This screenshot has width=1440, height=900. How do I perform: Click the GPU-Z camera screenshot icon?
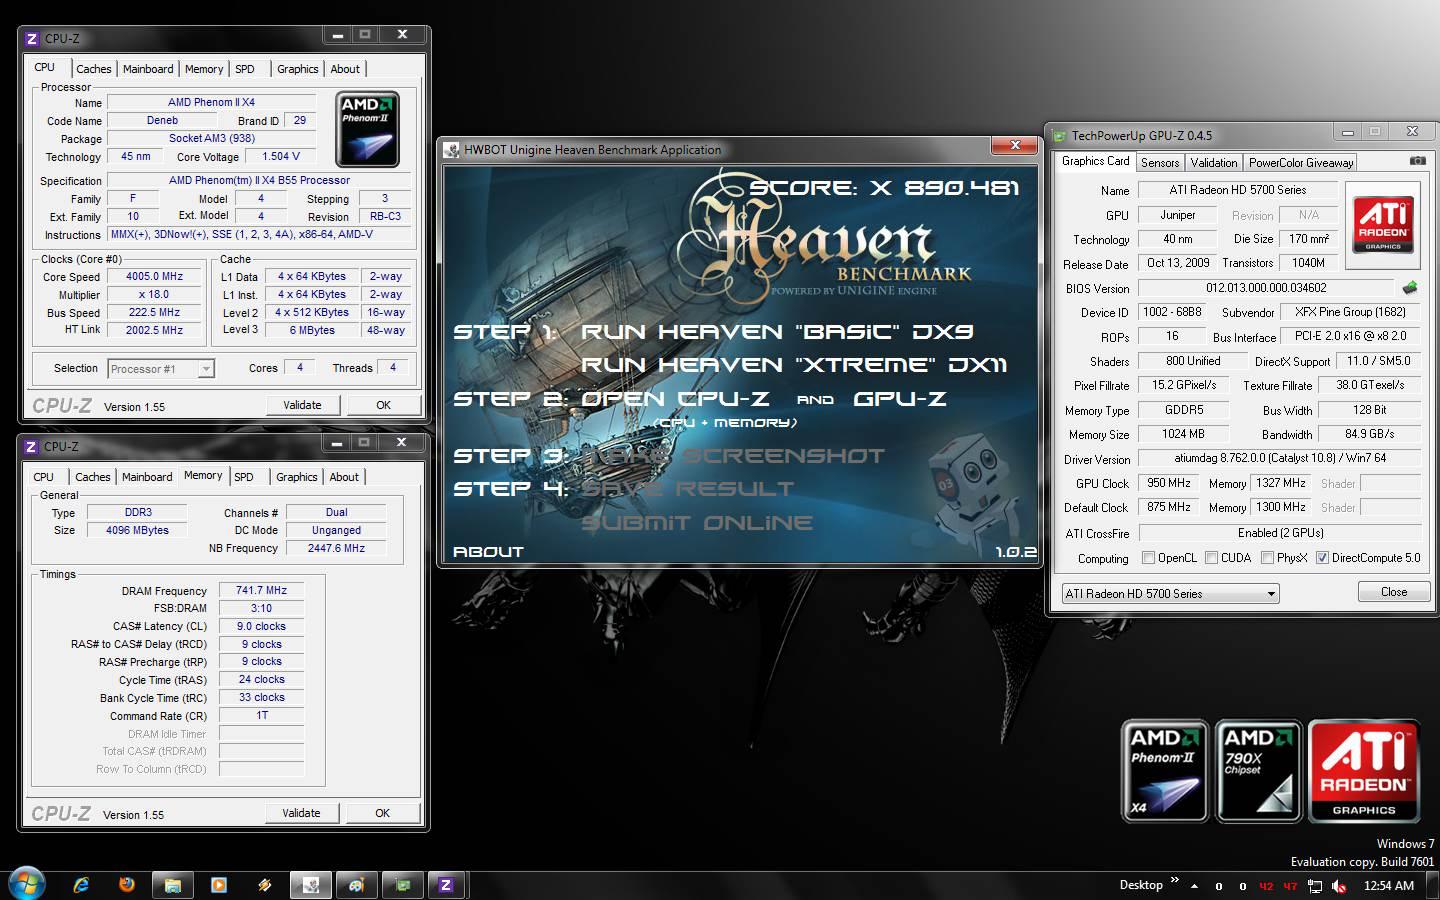(x=1417, y=161)
